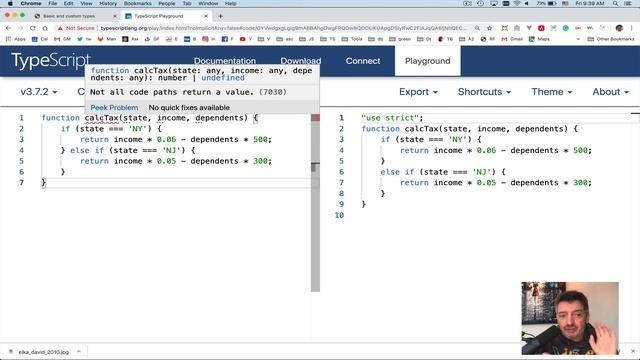Click the browser Back arrow
Image resolution: width=640 pixels, height=360 pixels.
(x=8, y=28)
